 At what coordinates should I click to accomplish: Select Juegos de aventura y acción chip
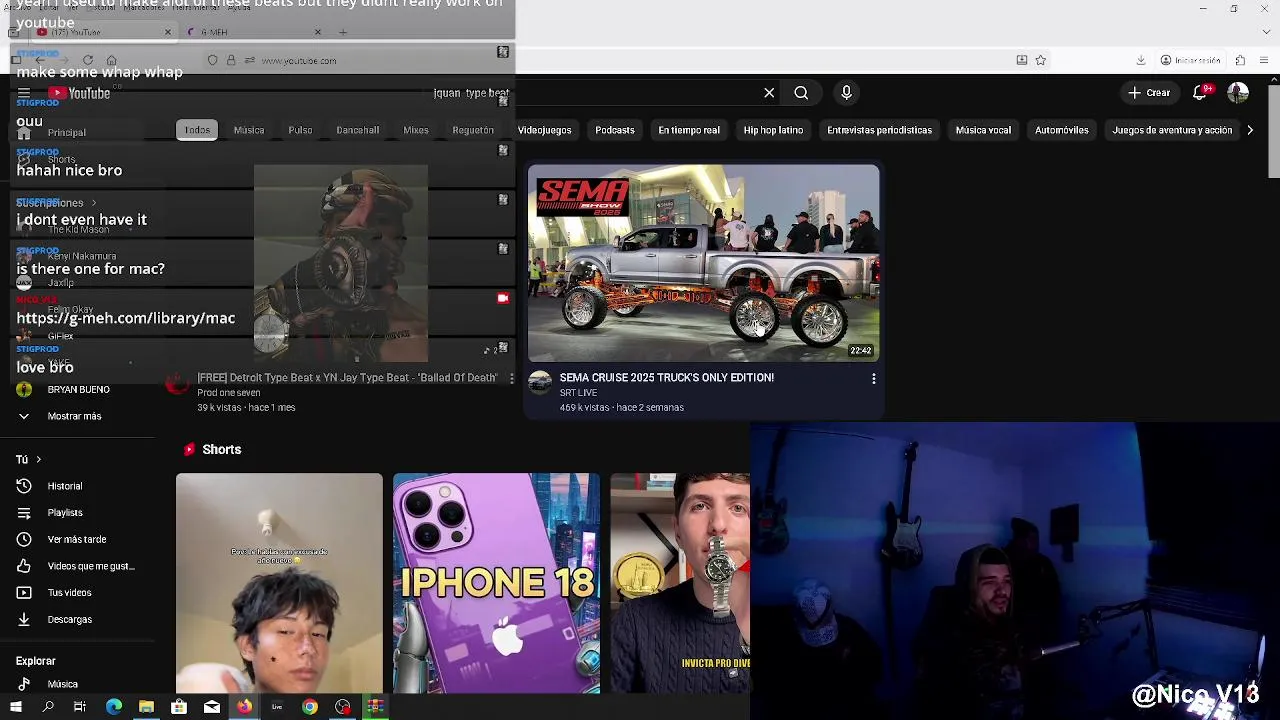click(1172, 130)
